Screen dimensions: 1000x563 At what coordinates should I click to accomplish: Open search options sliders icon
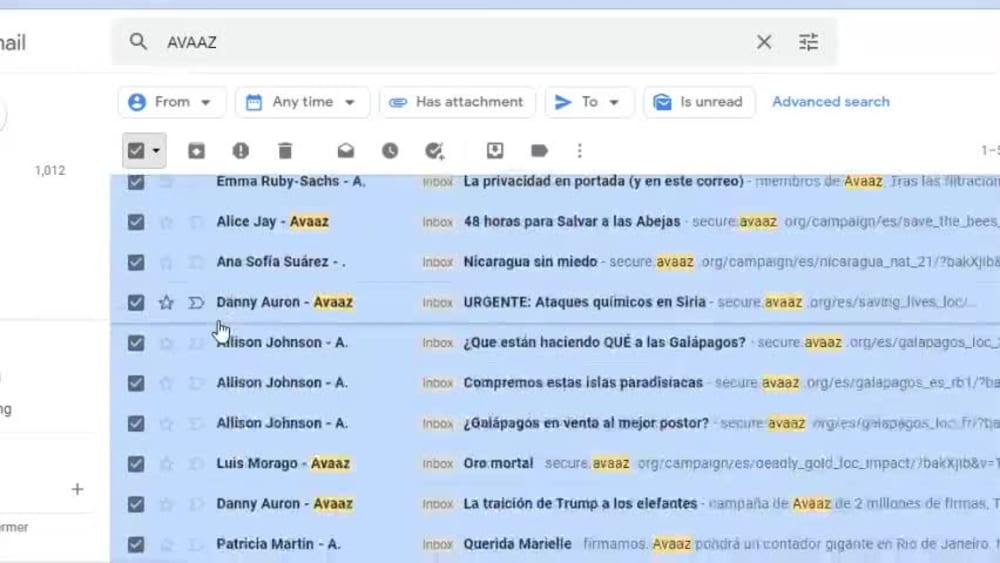pos(808,42)
